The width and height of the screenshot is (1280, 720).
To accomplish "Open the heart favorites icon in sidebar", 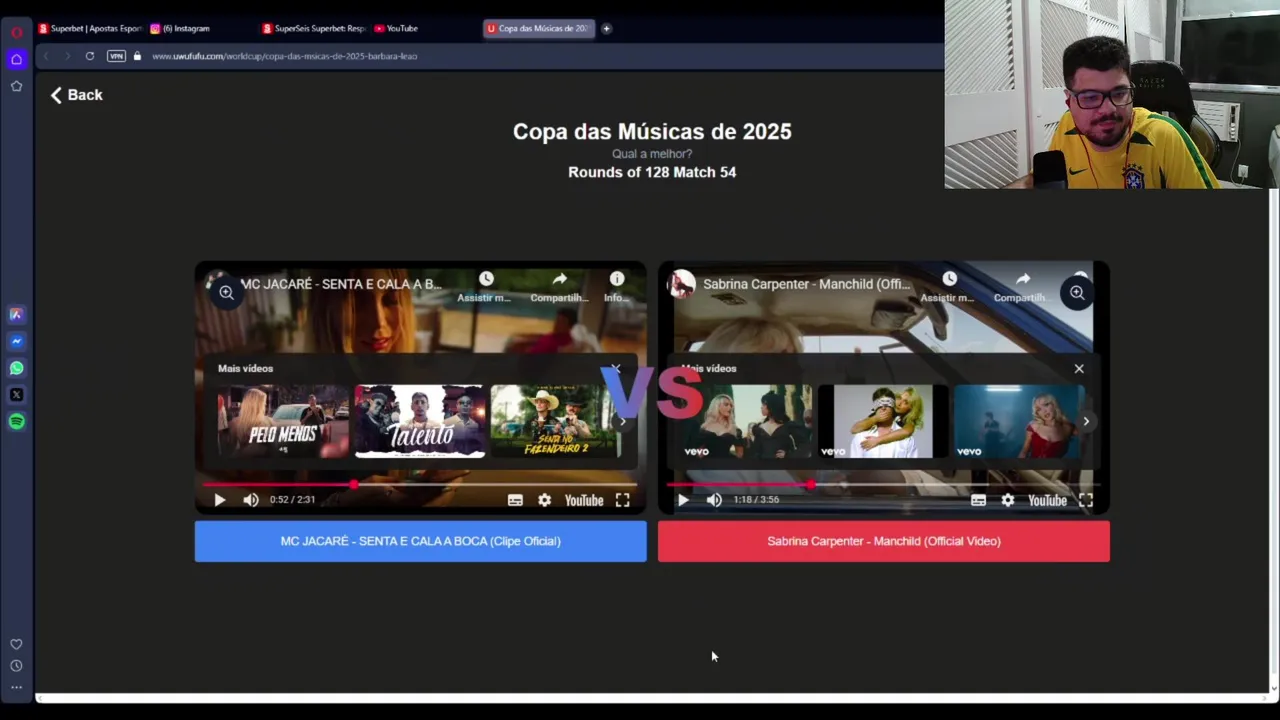I will [16, 644].
